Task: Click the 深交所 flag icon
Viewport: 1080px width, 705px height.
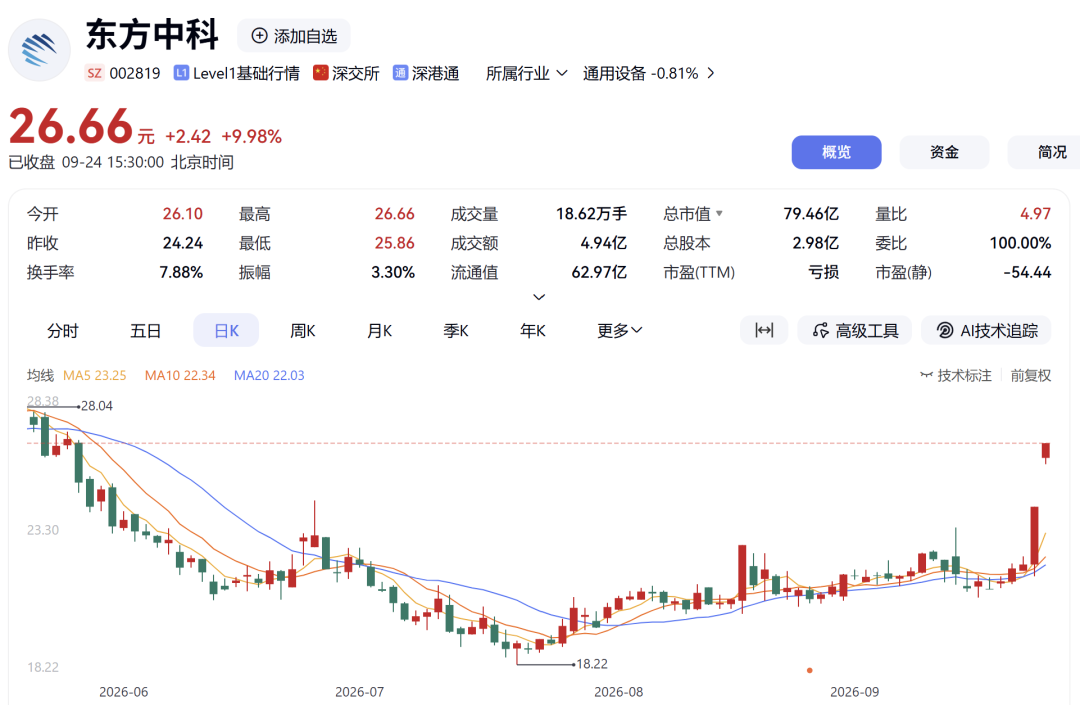Action: click(x=320, y=73)
